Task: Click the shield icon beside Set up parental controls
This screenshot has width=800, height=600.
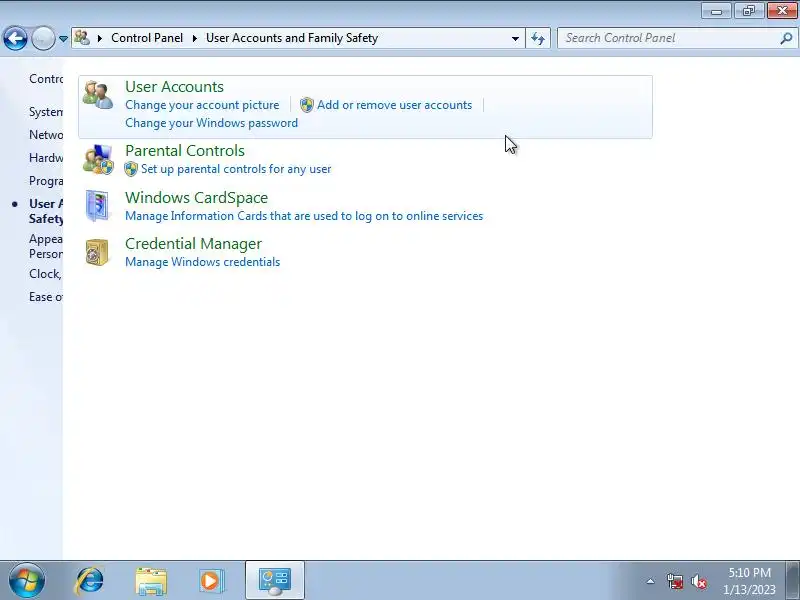Action: [x=131, y=169]
